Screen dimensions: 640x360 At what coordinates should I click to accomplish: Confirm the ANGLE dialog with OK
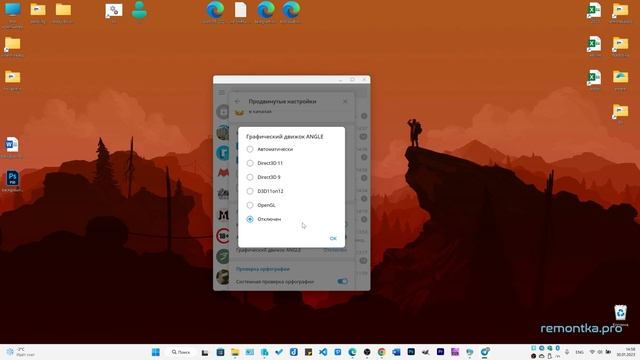(x=333, y=238)
